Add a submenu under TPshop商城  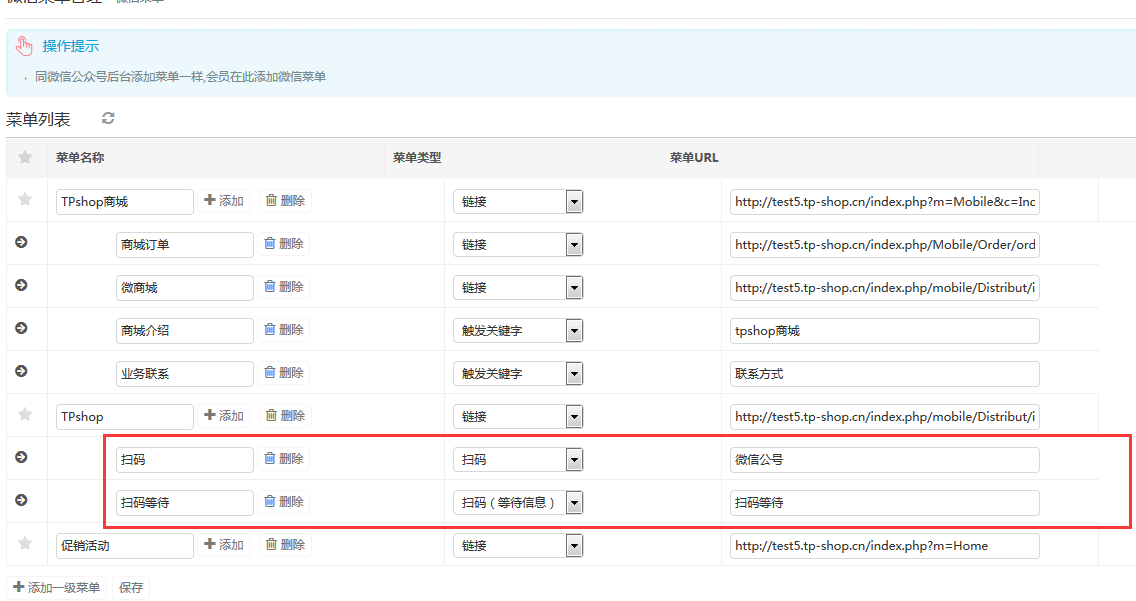(x=224, y=201)
